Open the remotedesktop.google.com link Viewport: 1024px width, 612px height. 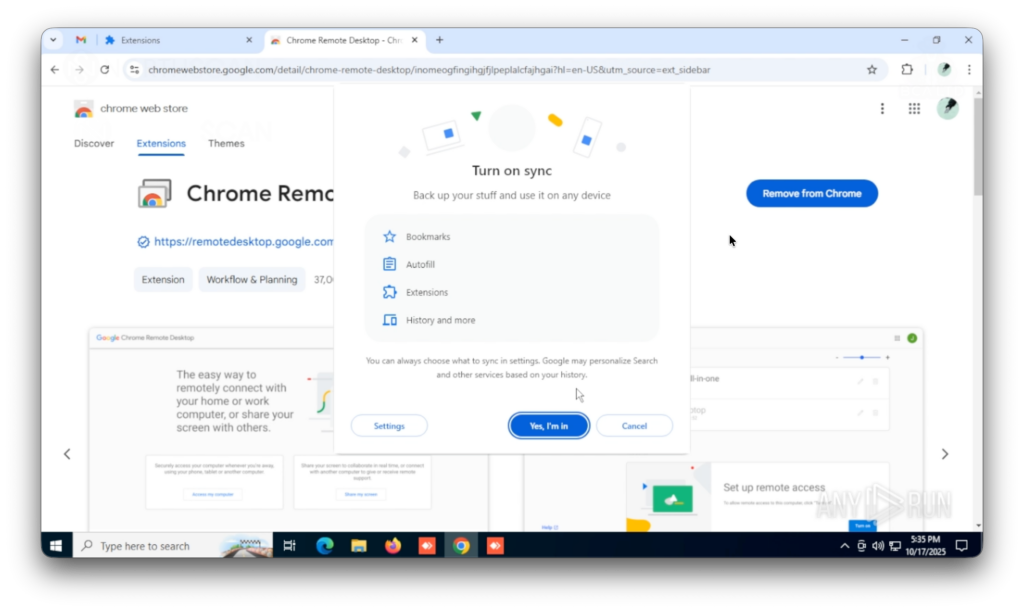click(244, 242)
